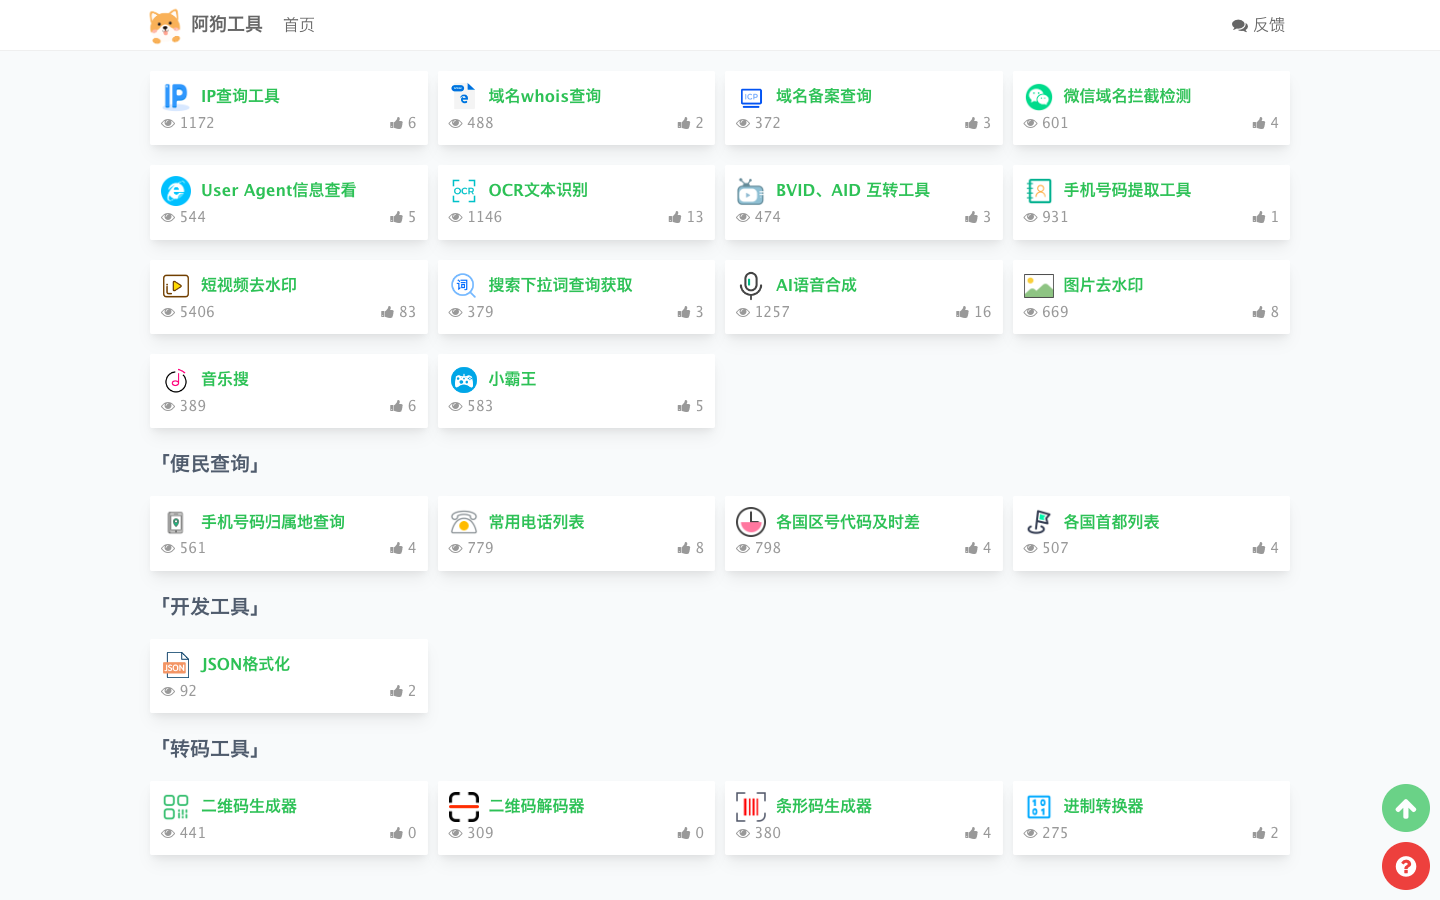Open the JSON格式化 file icon
Viewport: 1440px width, 900px height.
tap(176, 664)
